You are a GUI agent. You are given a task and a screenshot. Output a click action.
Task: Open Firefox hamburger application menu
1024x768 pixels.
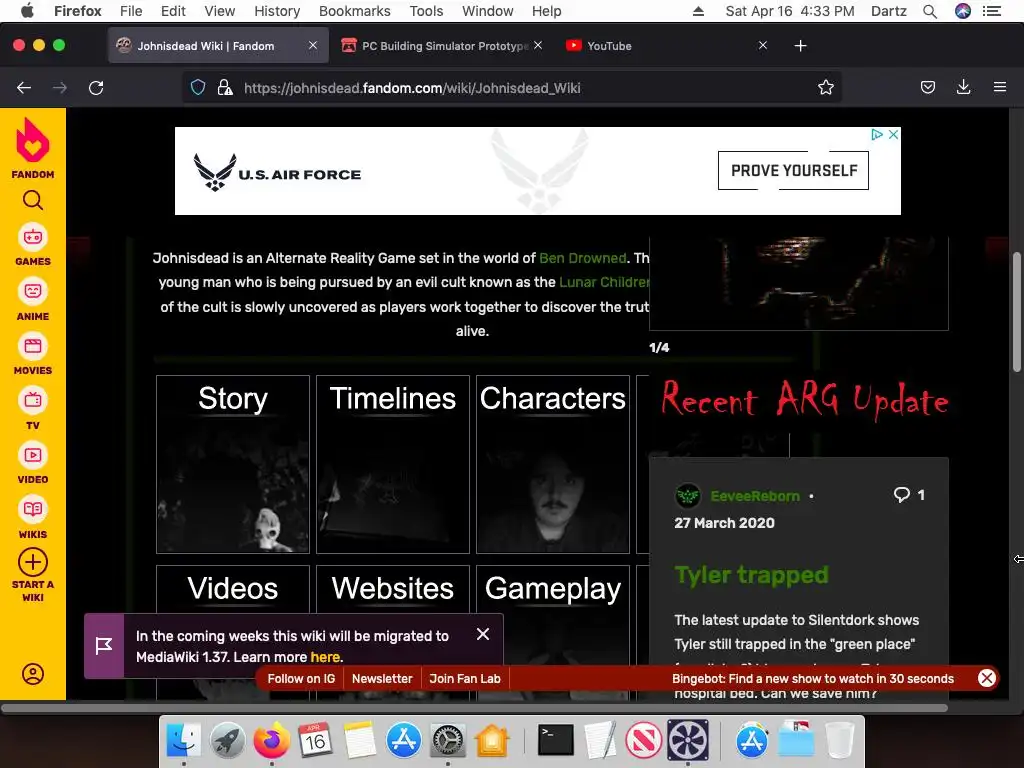pos(1000,87)
